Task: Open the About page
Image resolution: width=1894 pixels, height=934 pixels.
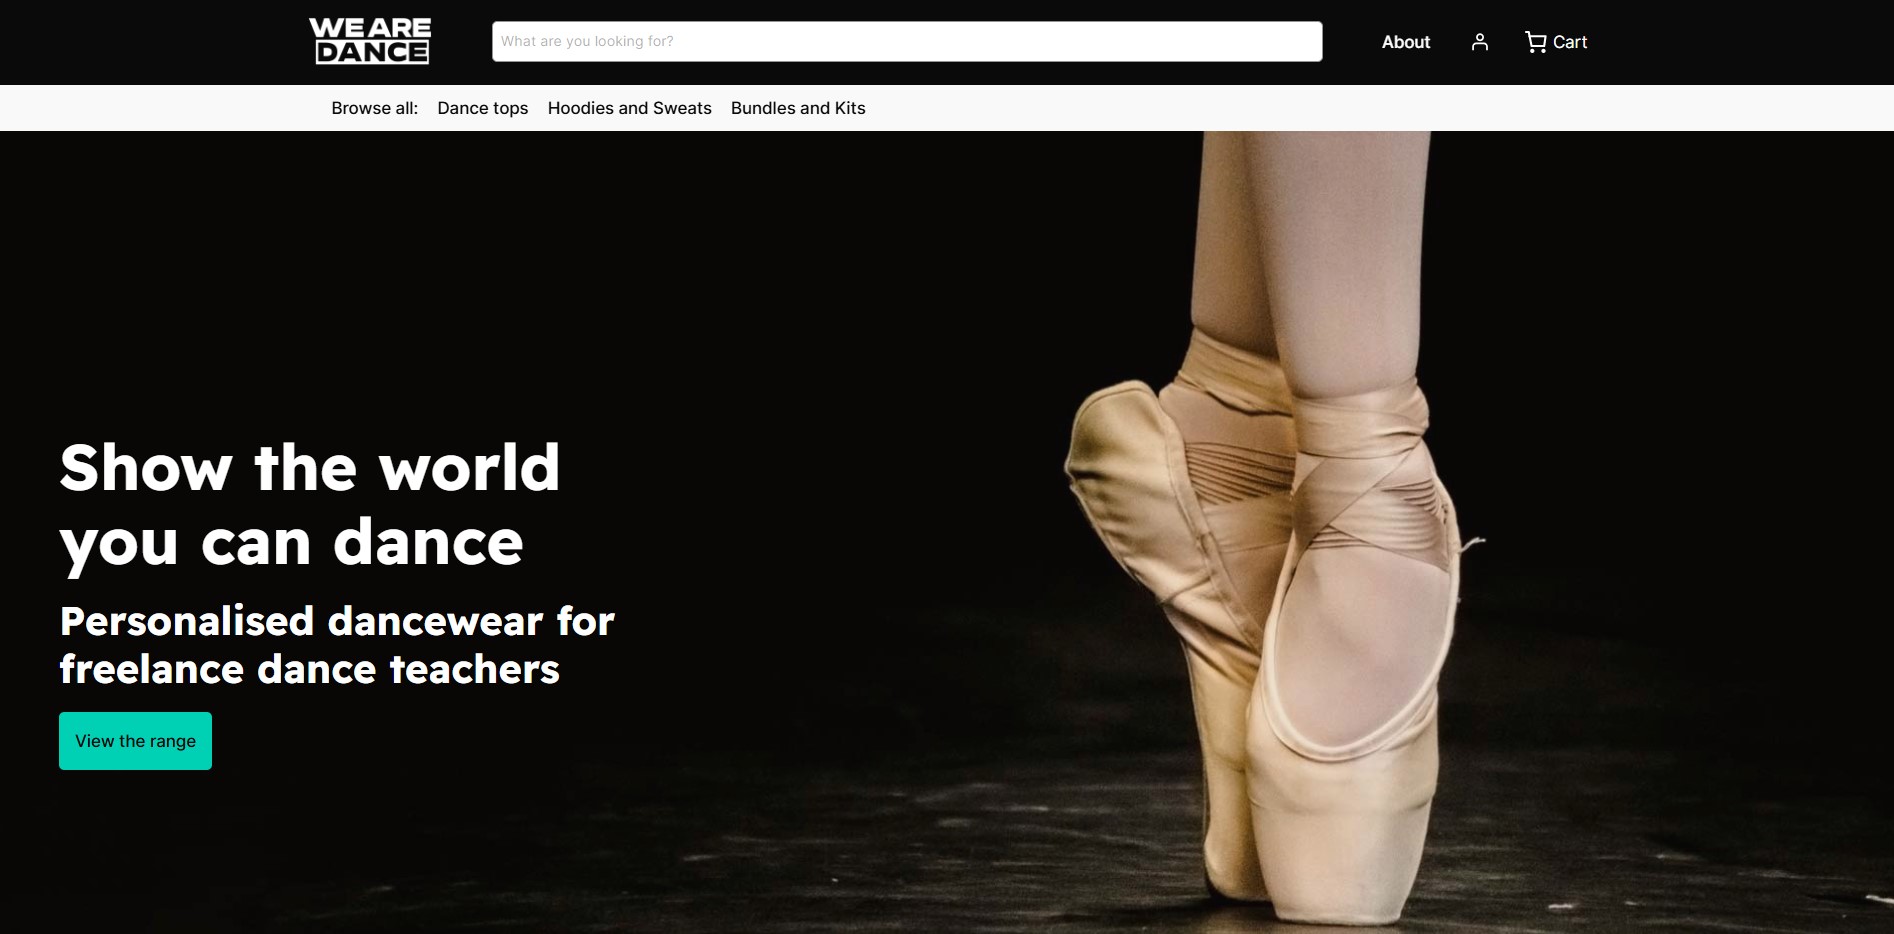Action: click(x=1405, y=42)
